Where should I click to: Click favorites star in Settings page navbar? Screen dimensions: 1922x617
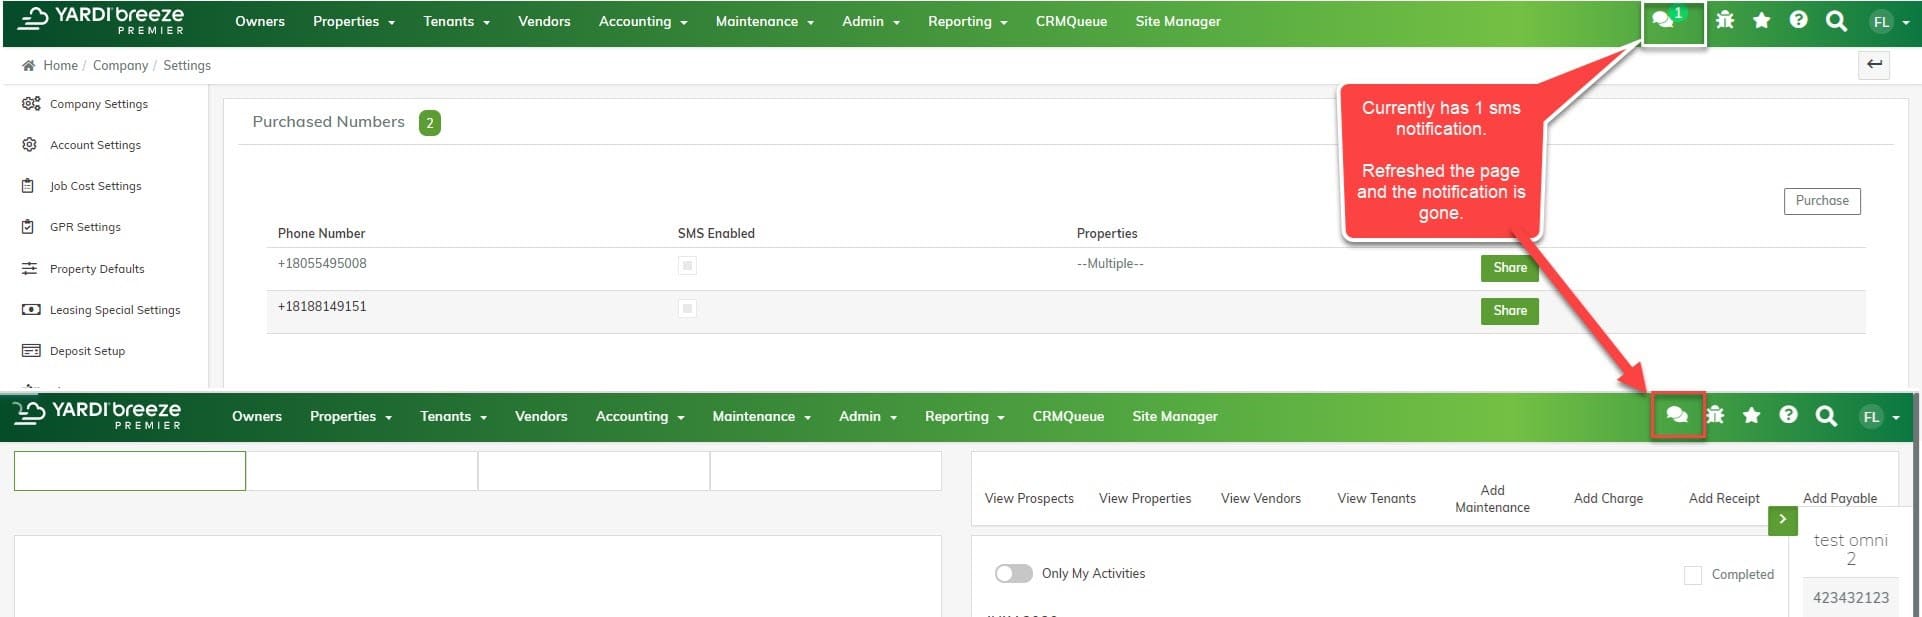[x=1762, y=20]
